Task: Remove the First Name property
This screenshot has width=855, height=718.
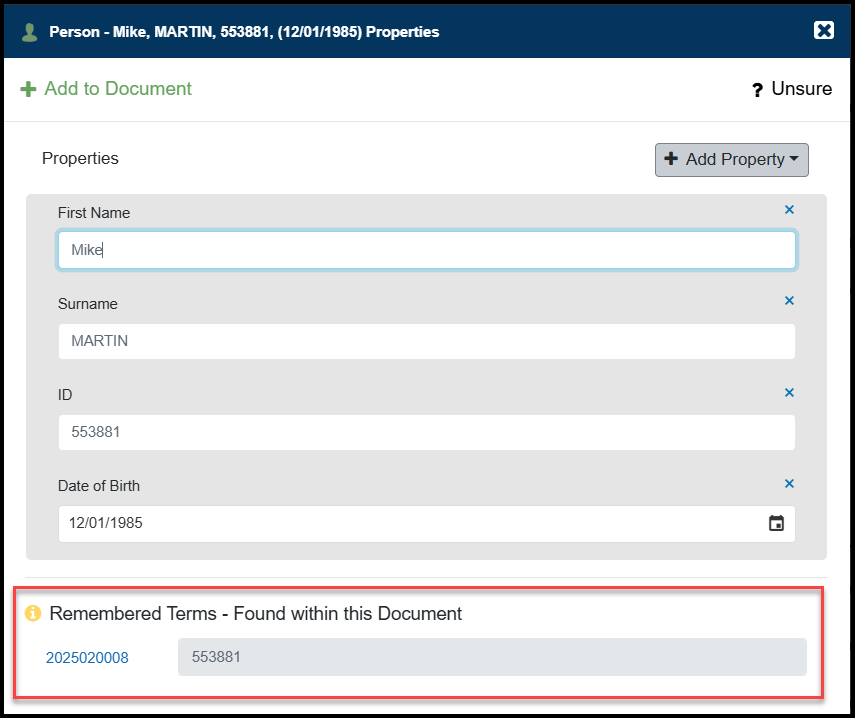Action: coord(789,210)
